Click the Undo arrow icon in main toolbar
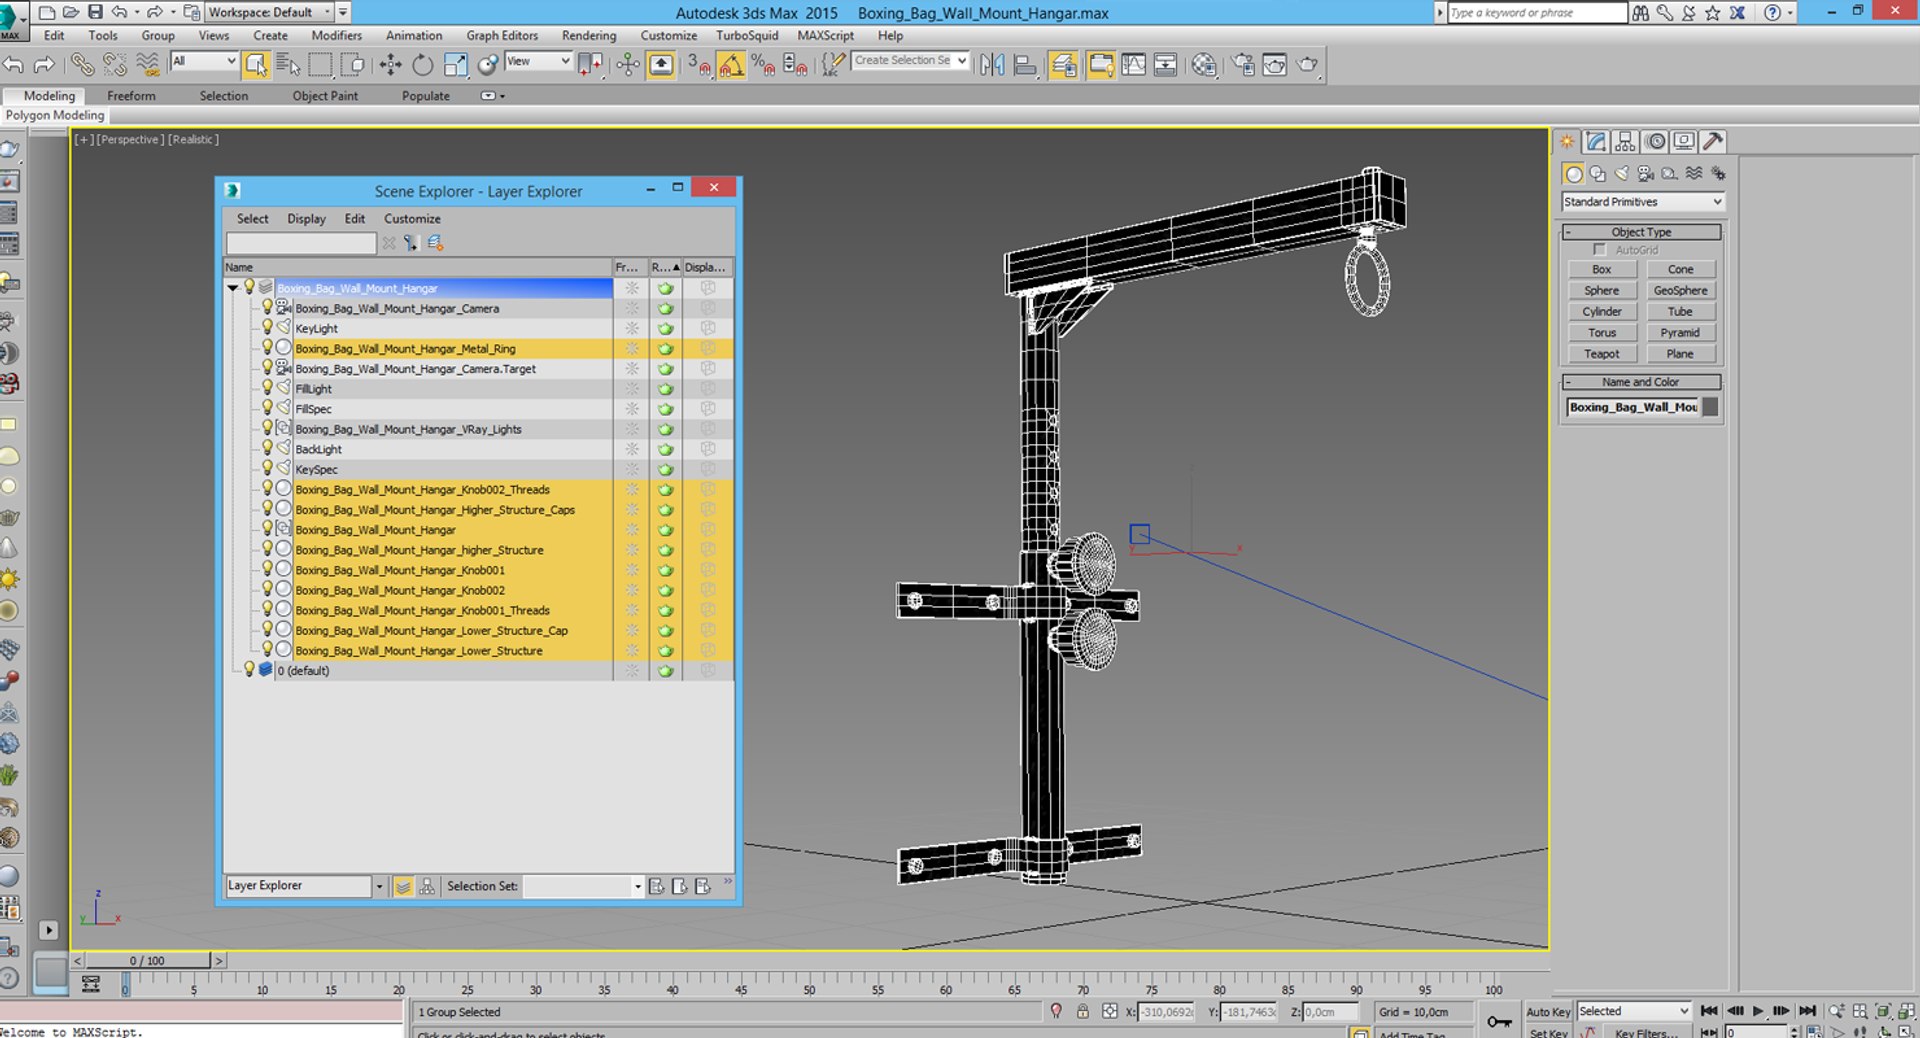 13,65
